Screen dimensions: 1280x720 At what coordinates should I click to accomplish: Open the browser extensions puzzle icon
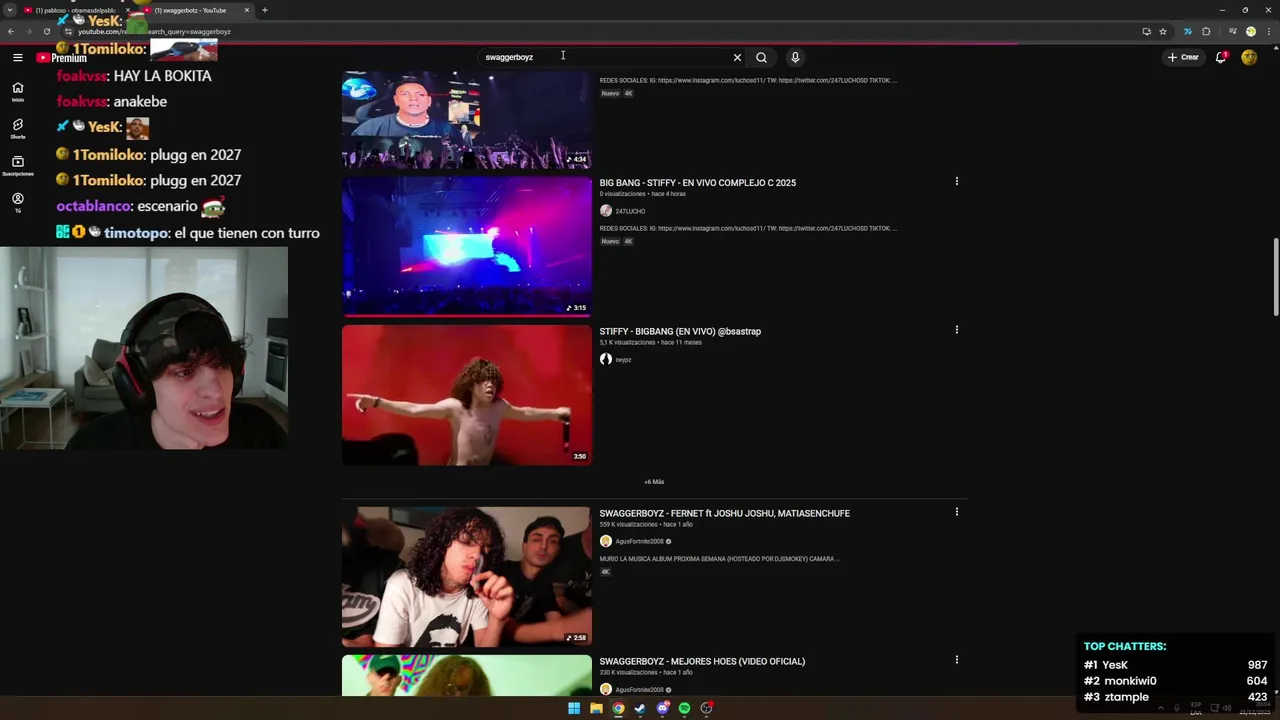[1206, 31]
